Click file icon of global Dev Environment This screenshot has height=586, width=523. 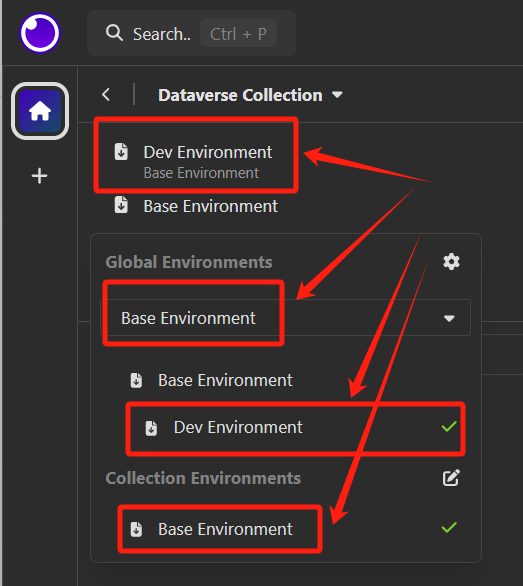tap(151, 428)
